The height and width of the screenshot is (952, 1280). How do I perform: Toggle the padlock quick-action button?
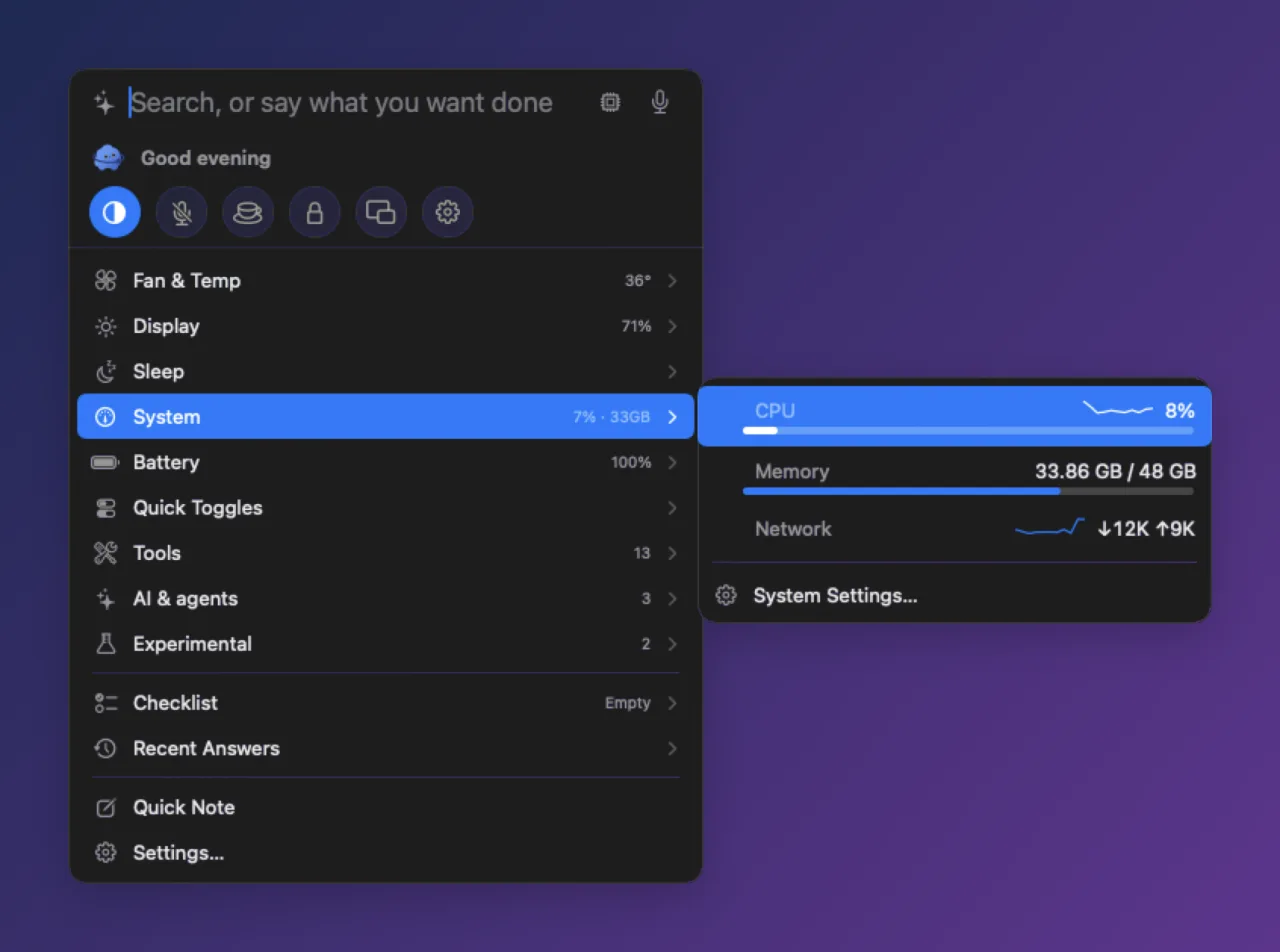(x=315, y=212)
